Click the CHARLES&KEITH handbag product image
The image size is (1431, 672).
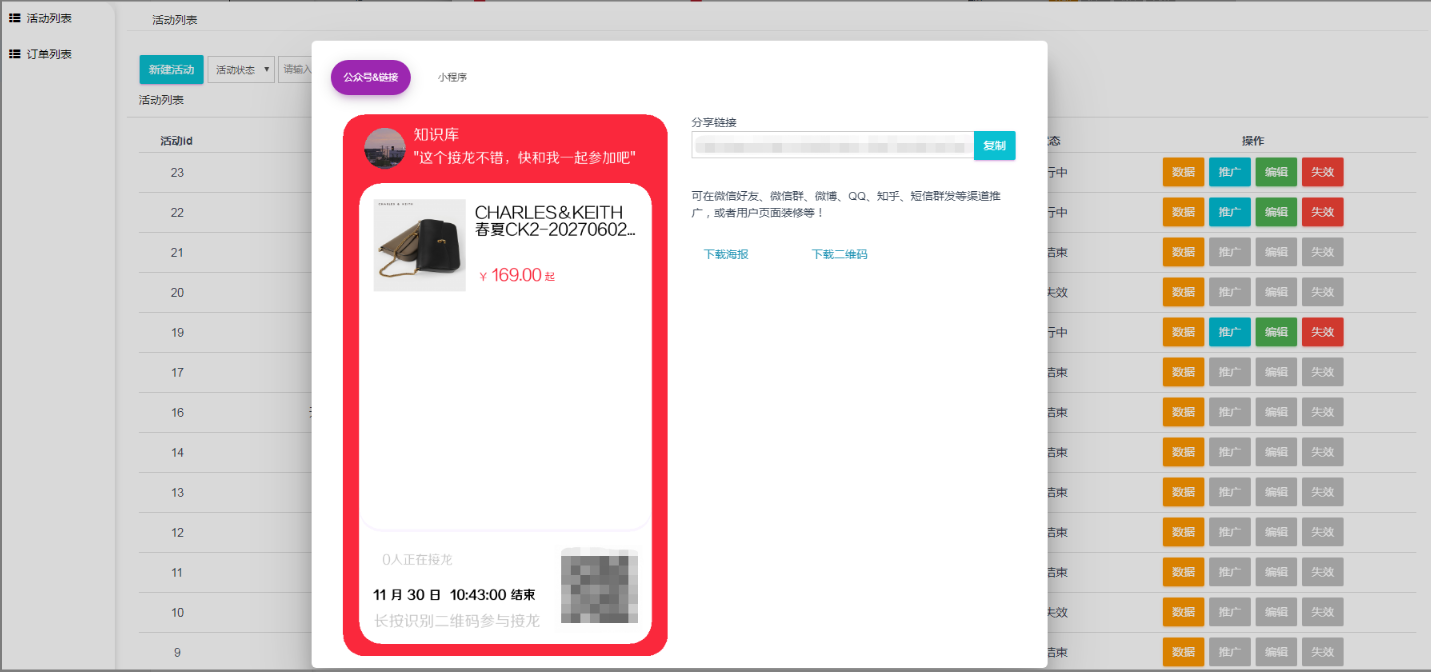[419, 245]
